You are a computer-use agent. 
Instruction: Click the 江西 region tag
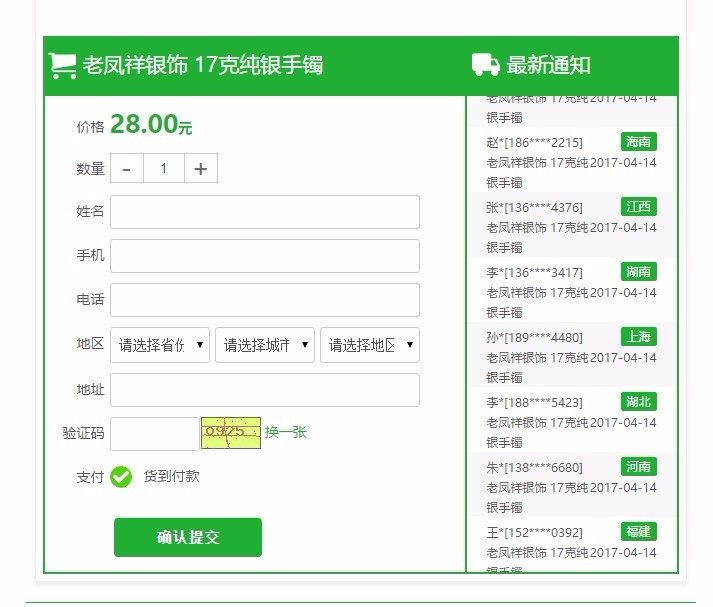[x=639, y=207]
